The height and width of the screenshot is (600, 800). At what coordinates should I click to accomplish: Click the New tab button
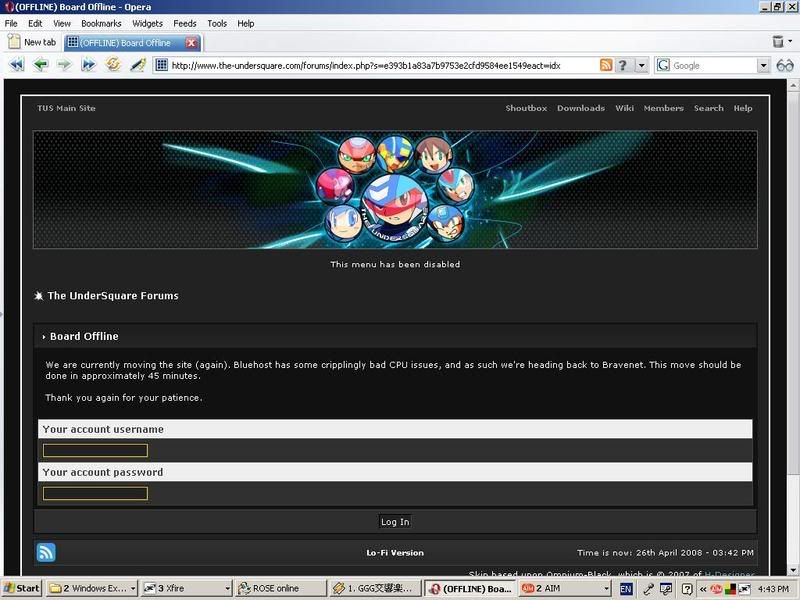click(x=32, y=42)
